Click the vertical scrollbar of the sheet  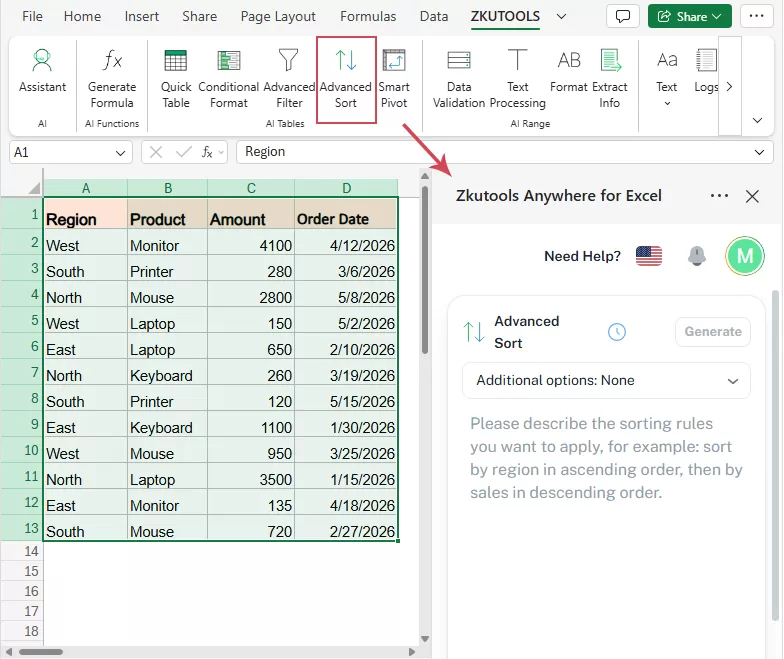point(424,270)
